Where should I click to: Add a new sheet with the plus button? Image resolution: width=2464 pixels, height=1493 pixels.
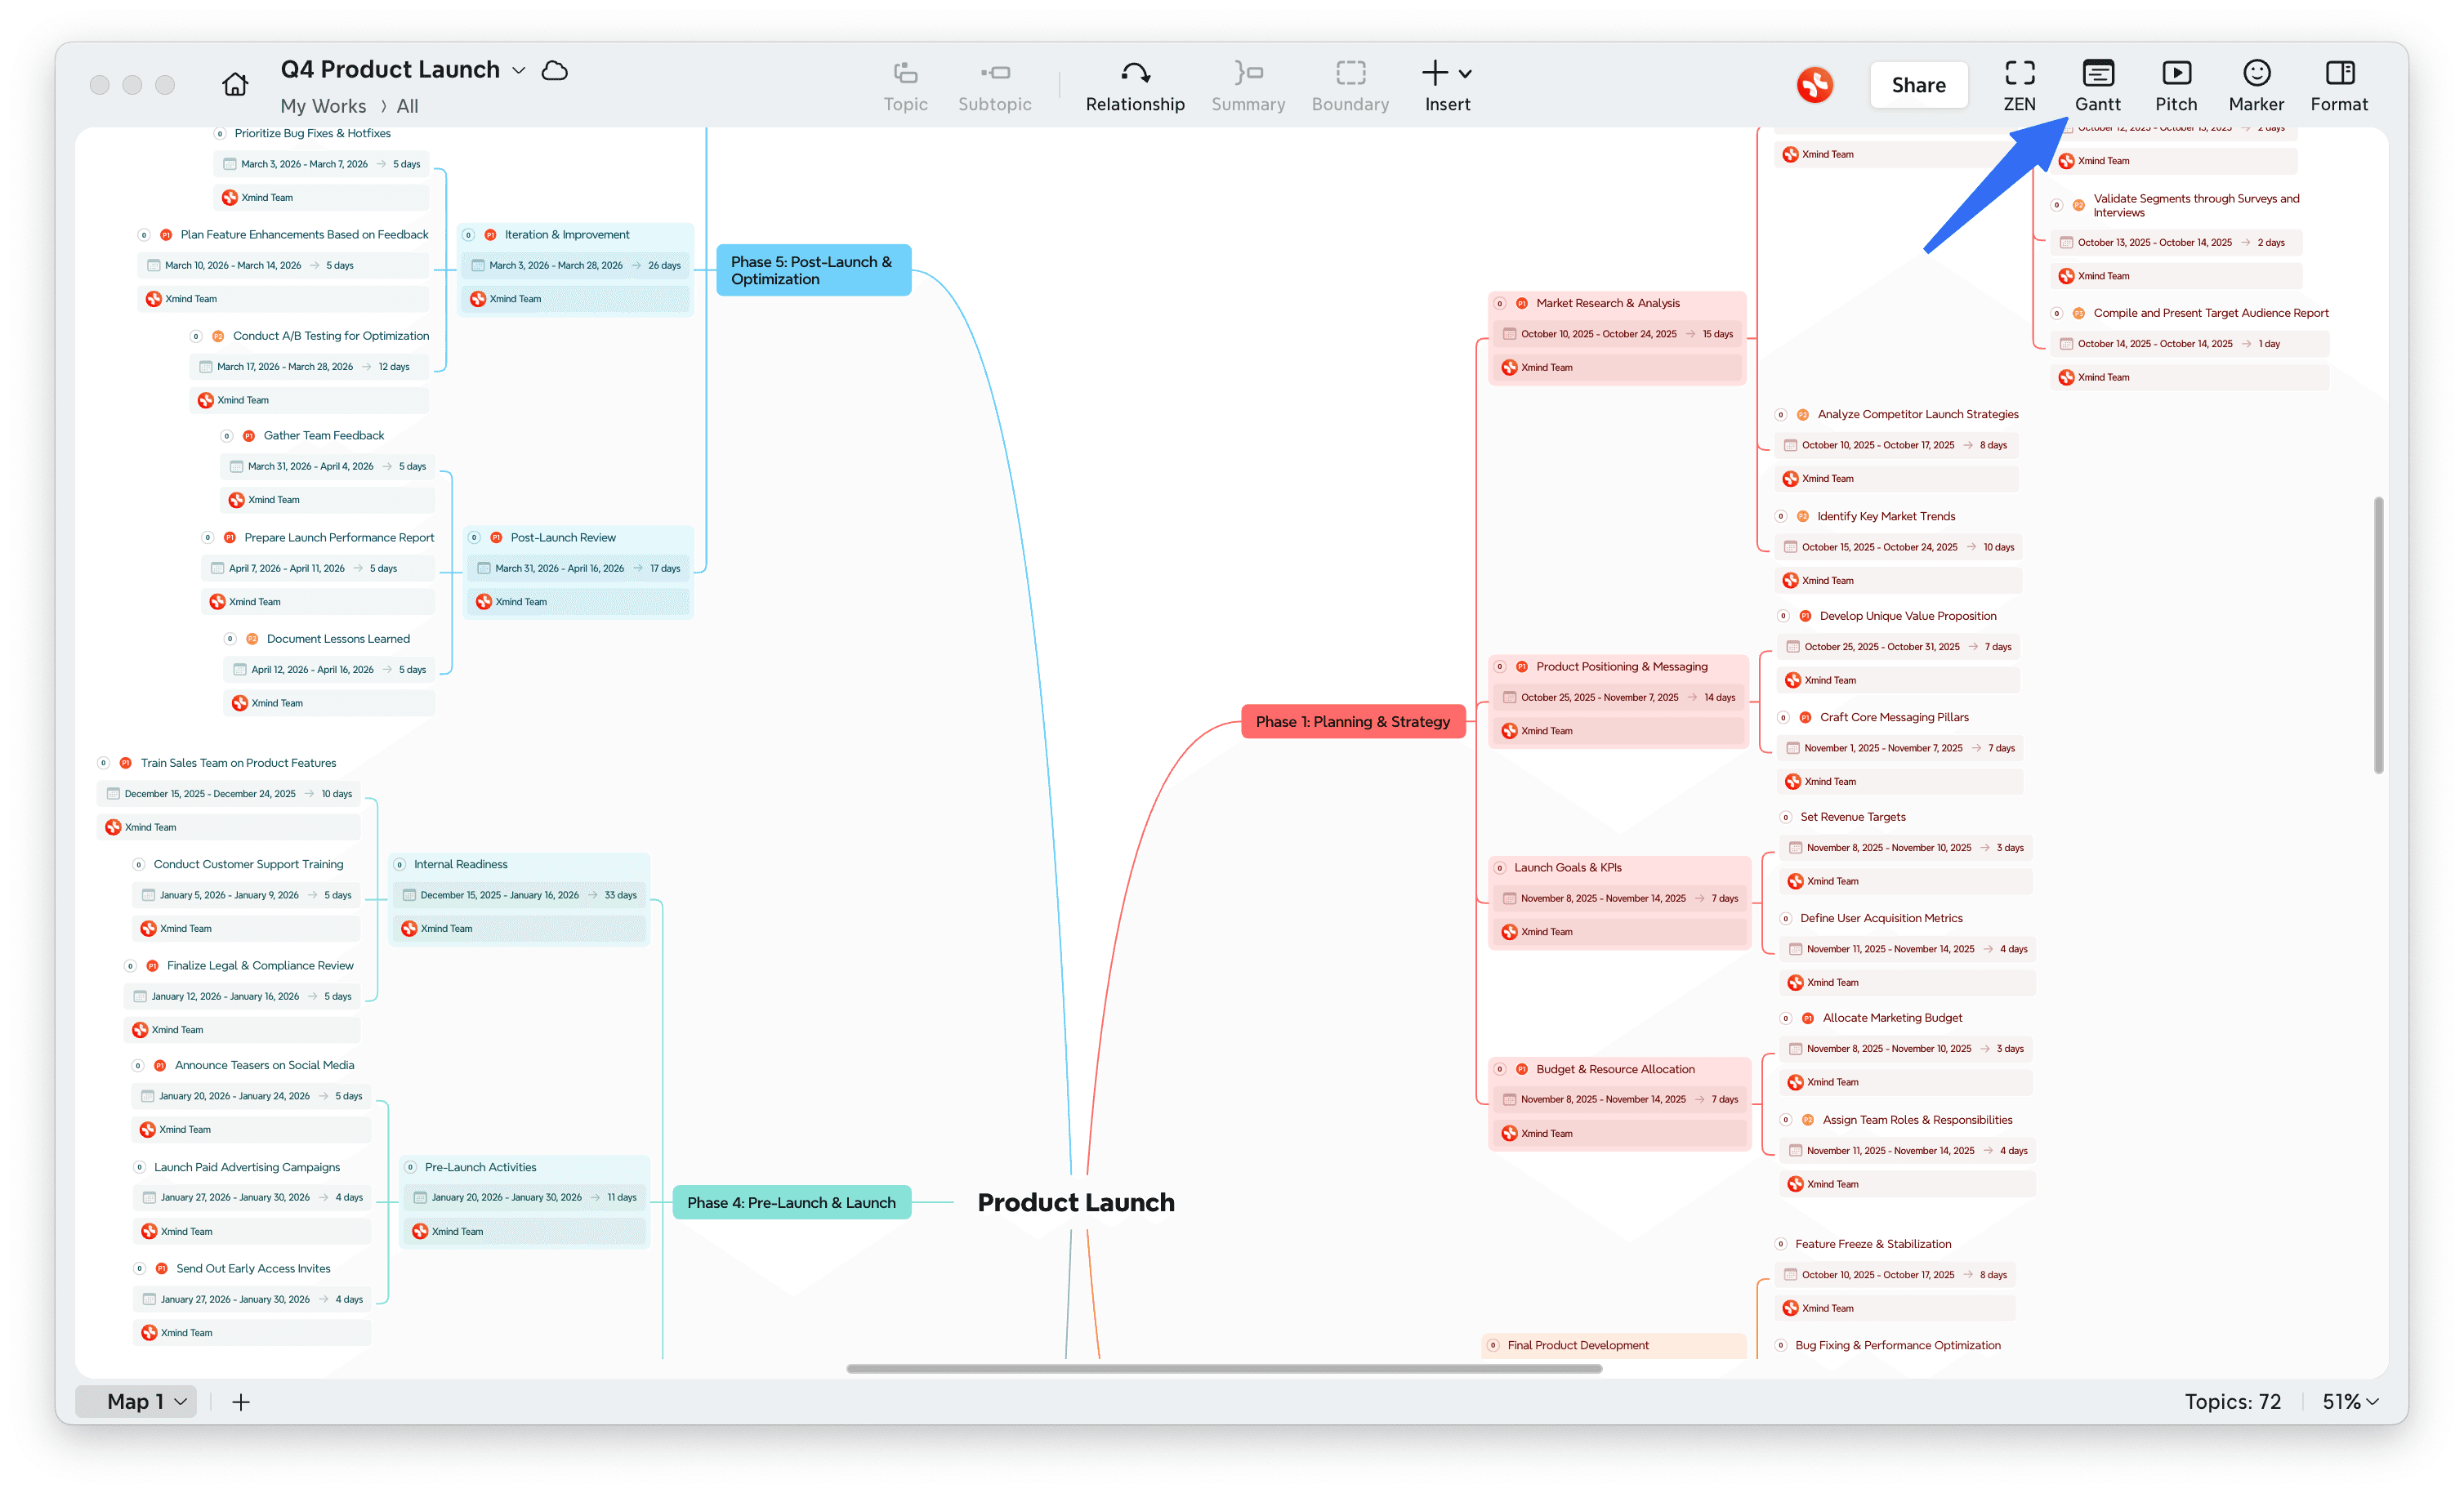(x=240, y=1401)
